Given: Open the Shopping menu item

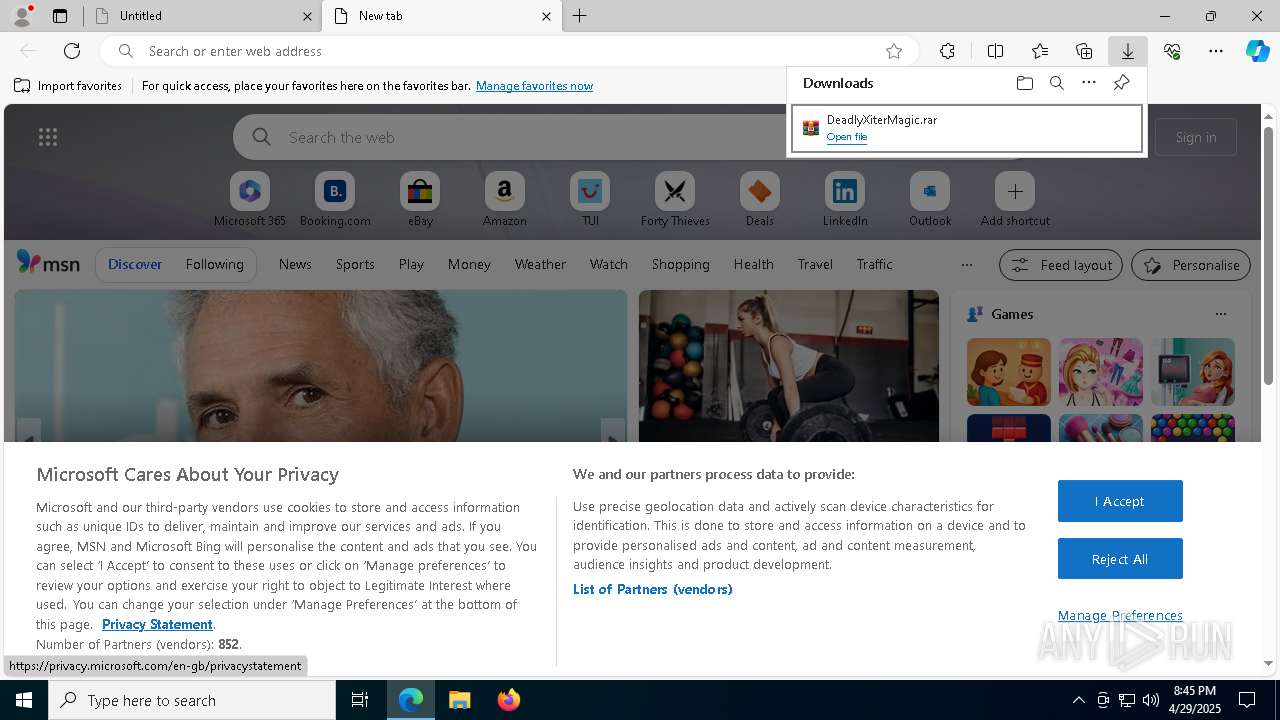Looking at the screenshot, I should pyautogui.click(x=680, y=264).
